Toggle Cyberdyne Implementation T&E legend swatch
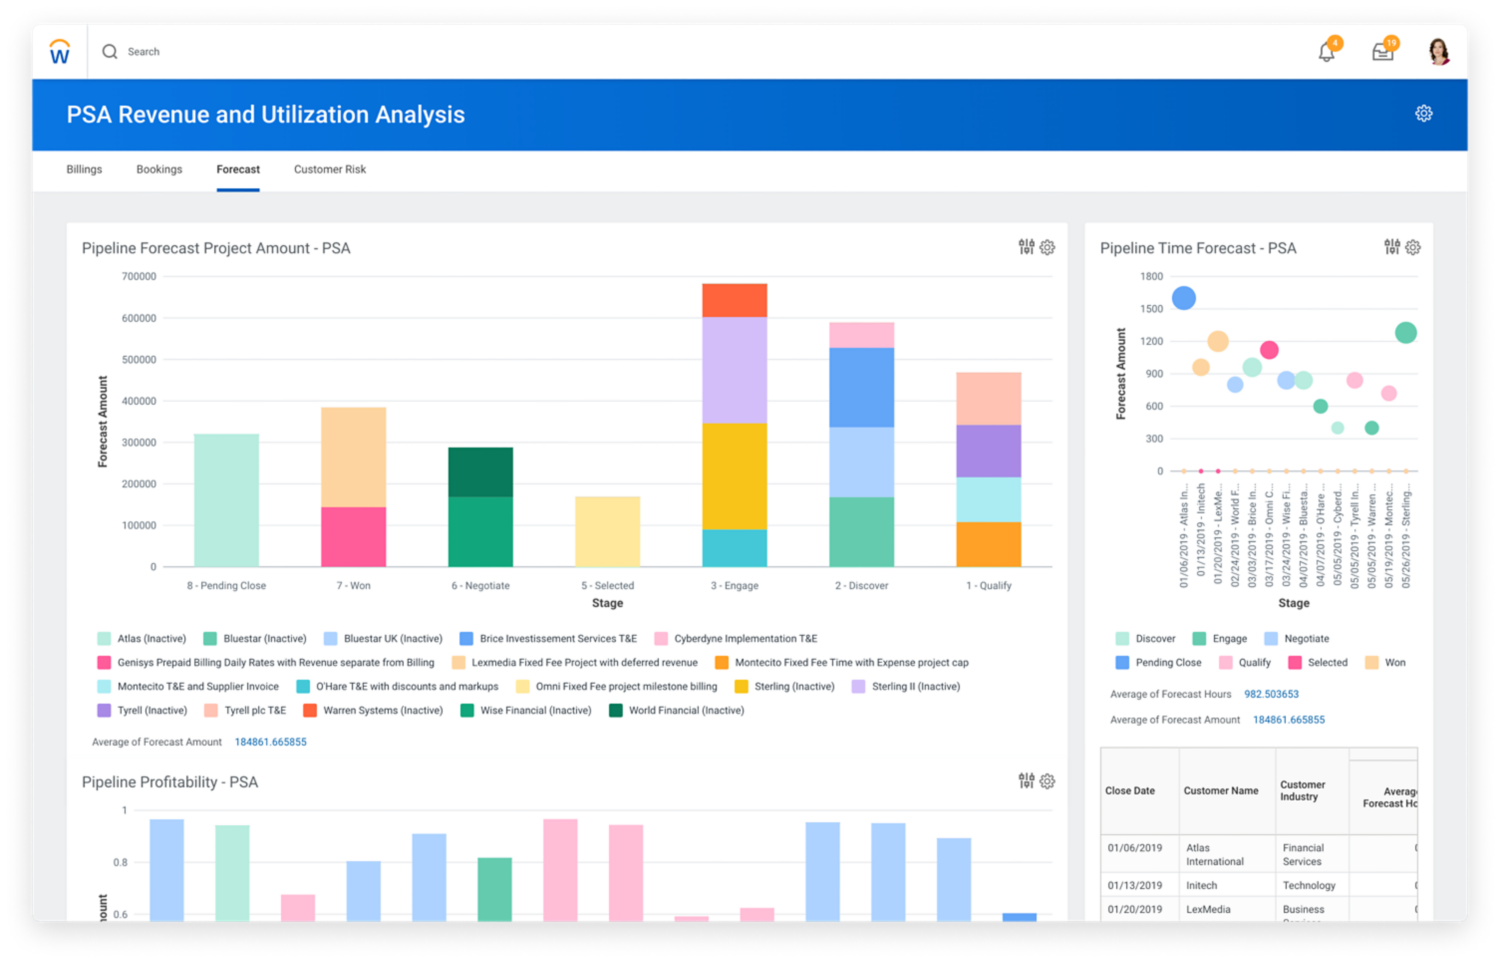Image resolution: width=1500 pixels, height=962 pixels. [661, 639]
